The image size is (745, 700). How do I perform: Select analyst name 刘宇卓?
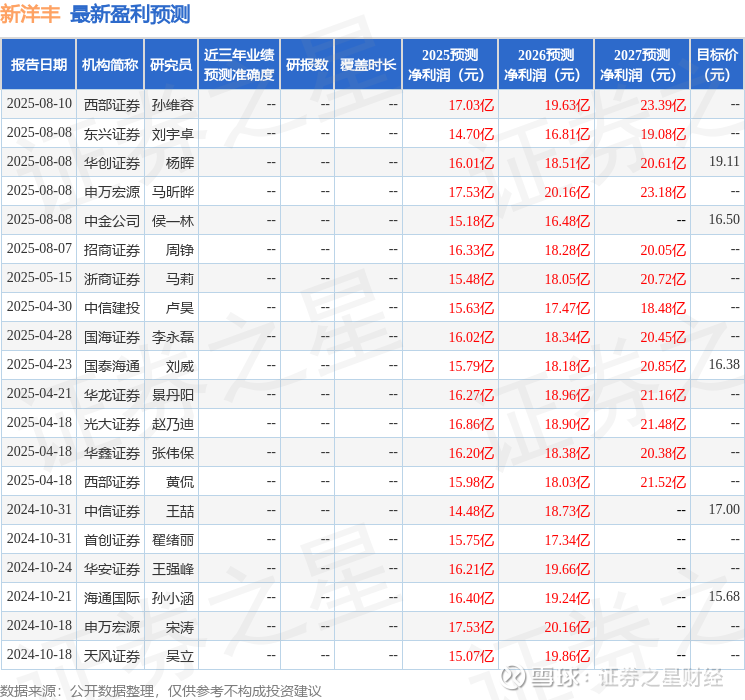173,134
